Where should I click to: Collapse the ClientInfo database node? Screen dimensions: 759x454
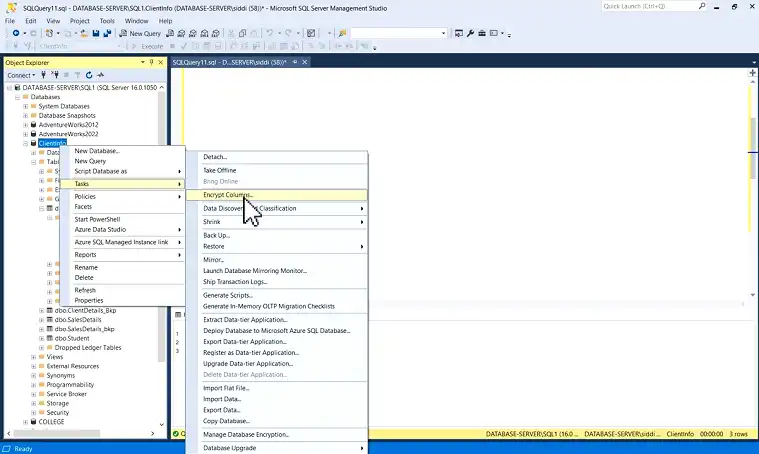tap(26, 144)
